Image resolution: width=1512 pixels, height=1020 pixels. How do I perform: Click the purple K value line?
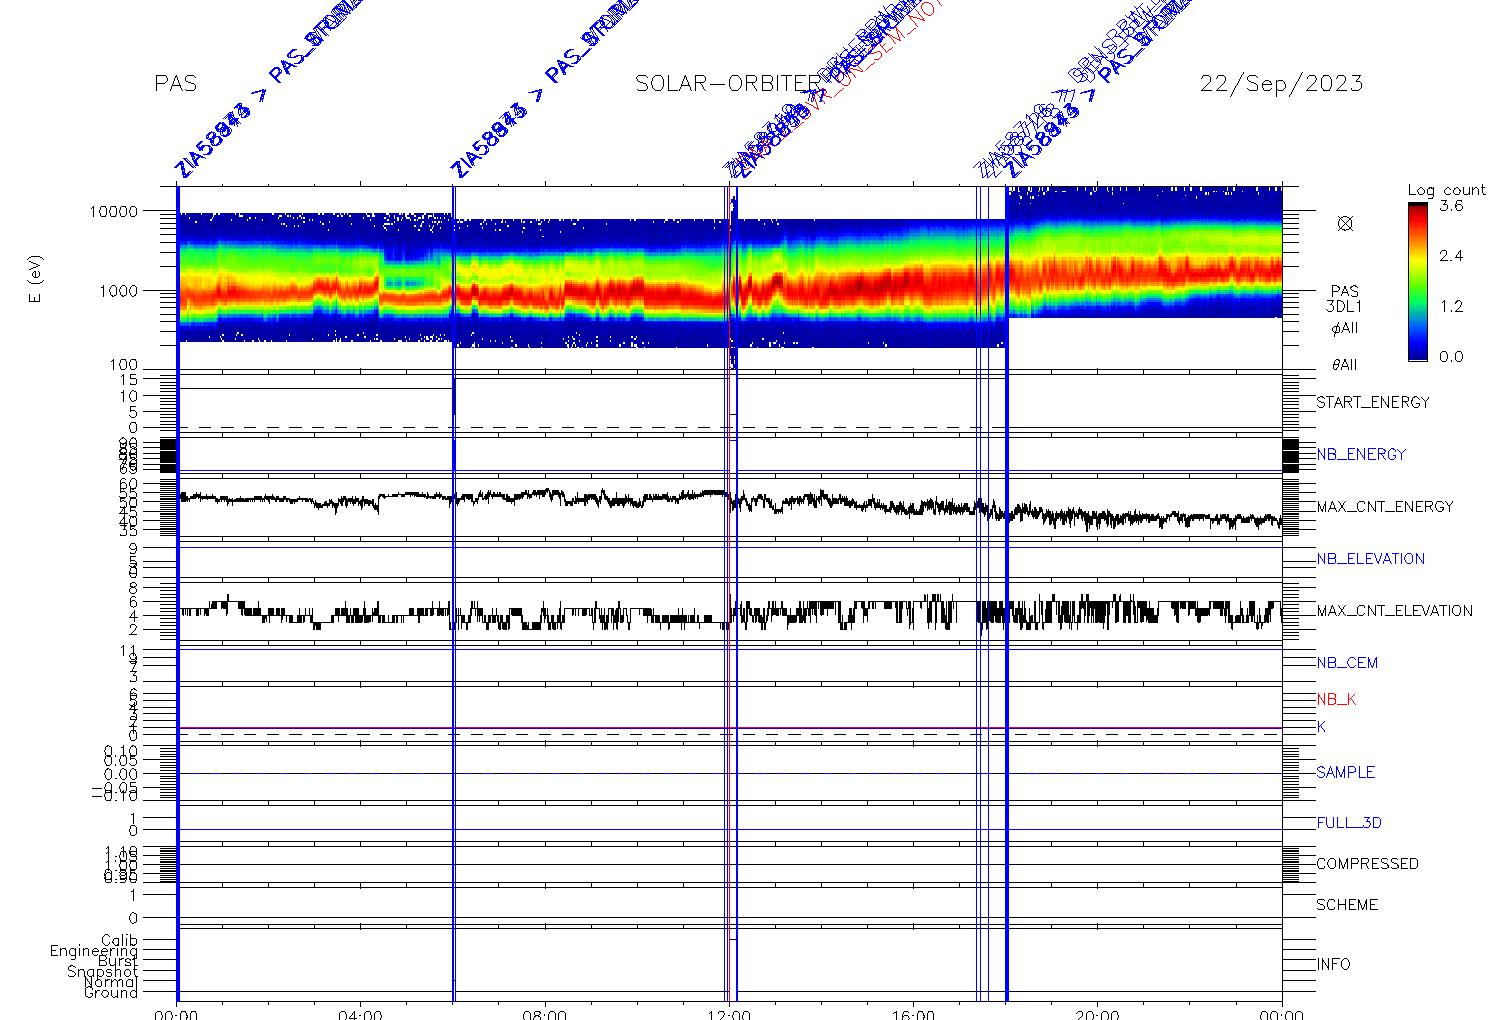pos(730,728)
